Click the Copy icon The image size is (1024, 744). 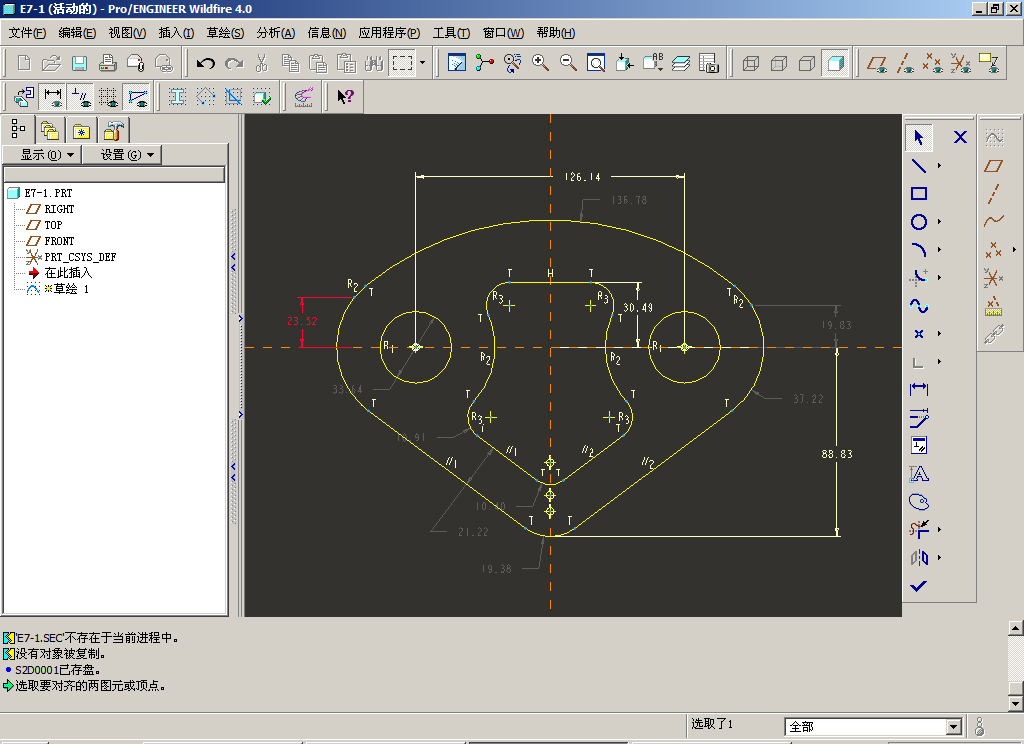(290, 63)
